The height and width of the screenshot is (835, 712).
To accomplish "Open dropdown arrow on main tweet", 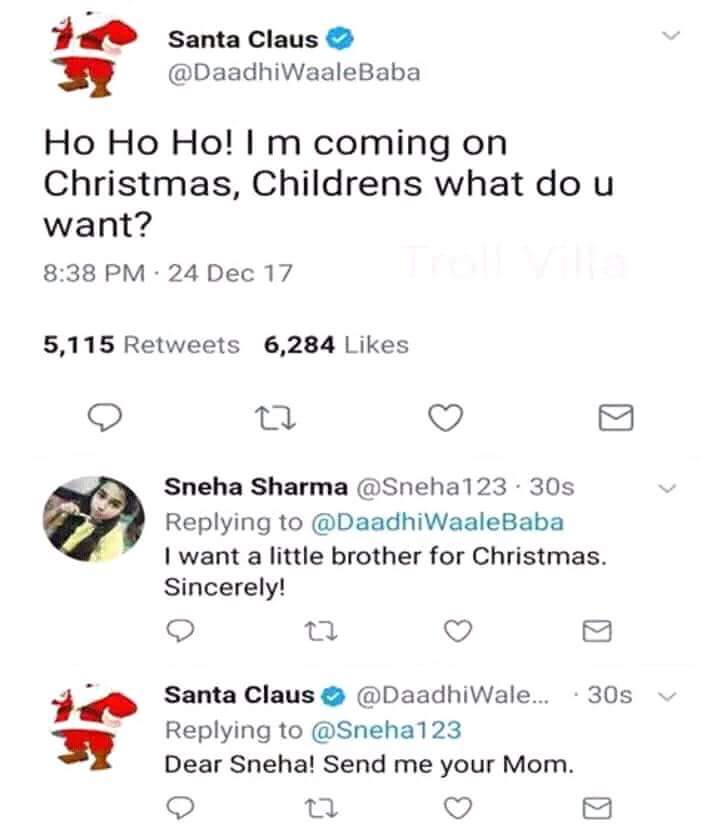I will pyautogui.click(x=672, y=36).
